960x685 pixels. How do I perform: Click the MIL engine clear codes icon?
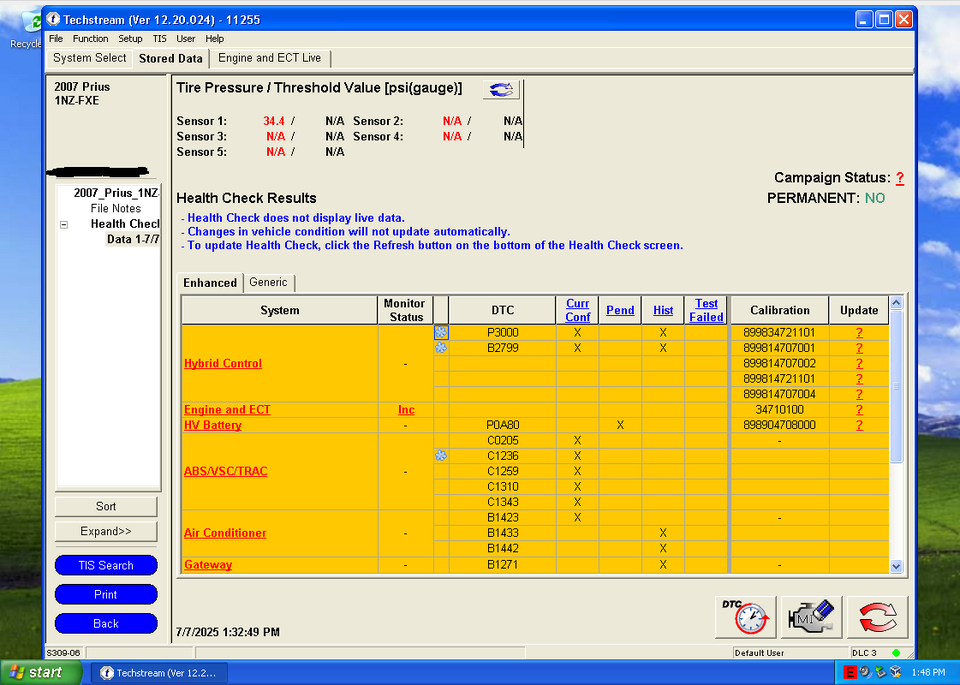pyautogui.click(x=811, y=617)
